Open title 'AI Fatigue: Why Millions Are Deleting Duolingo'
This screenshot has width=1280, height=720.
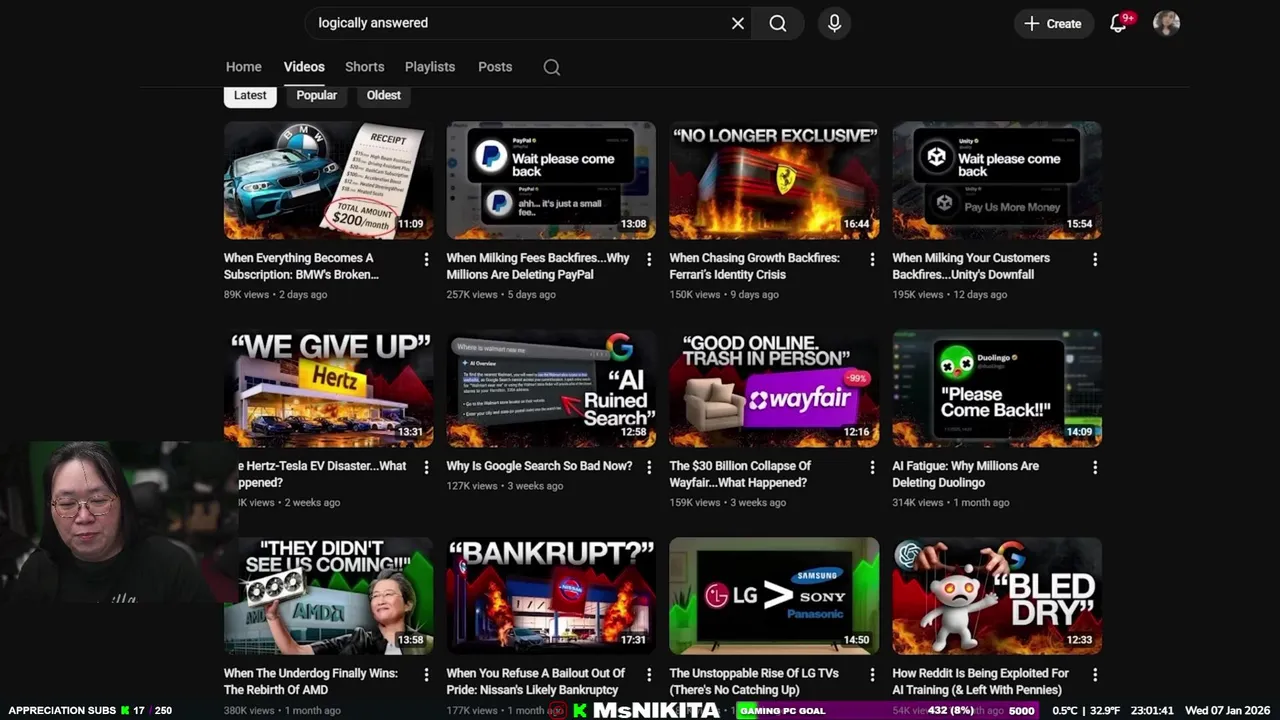click(x=966, y=474)
